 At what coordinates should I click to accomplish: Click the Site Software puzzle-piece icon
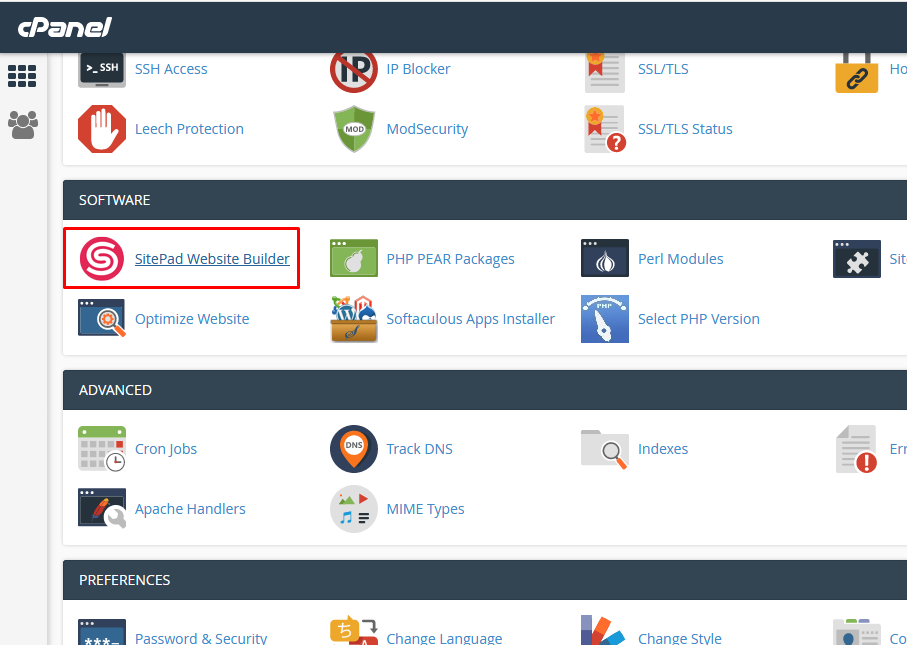pos(857,259)
